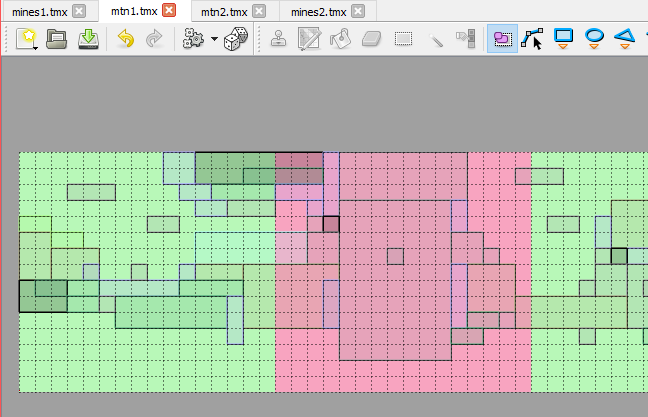Close the mtn1.tmx tab
The image size is (648, 417).
[x=169, y=10]
